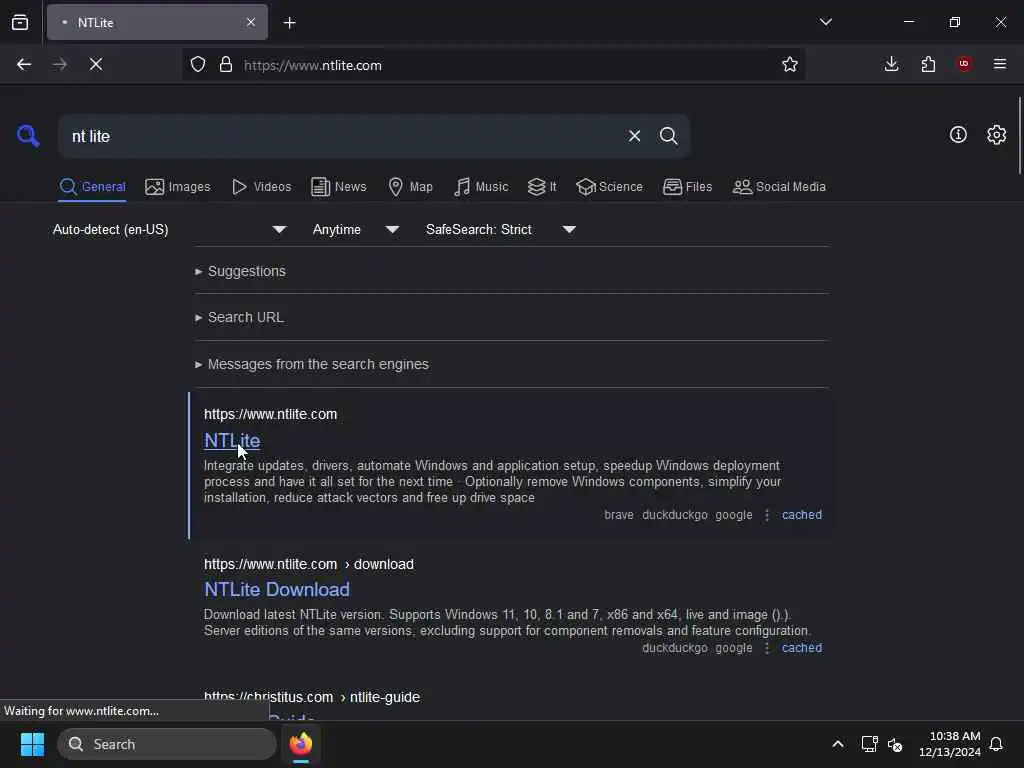Screen dimensions: 1024x768
Task: Open cached link of NTLite Download result
Action: point(802,648)
